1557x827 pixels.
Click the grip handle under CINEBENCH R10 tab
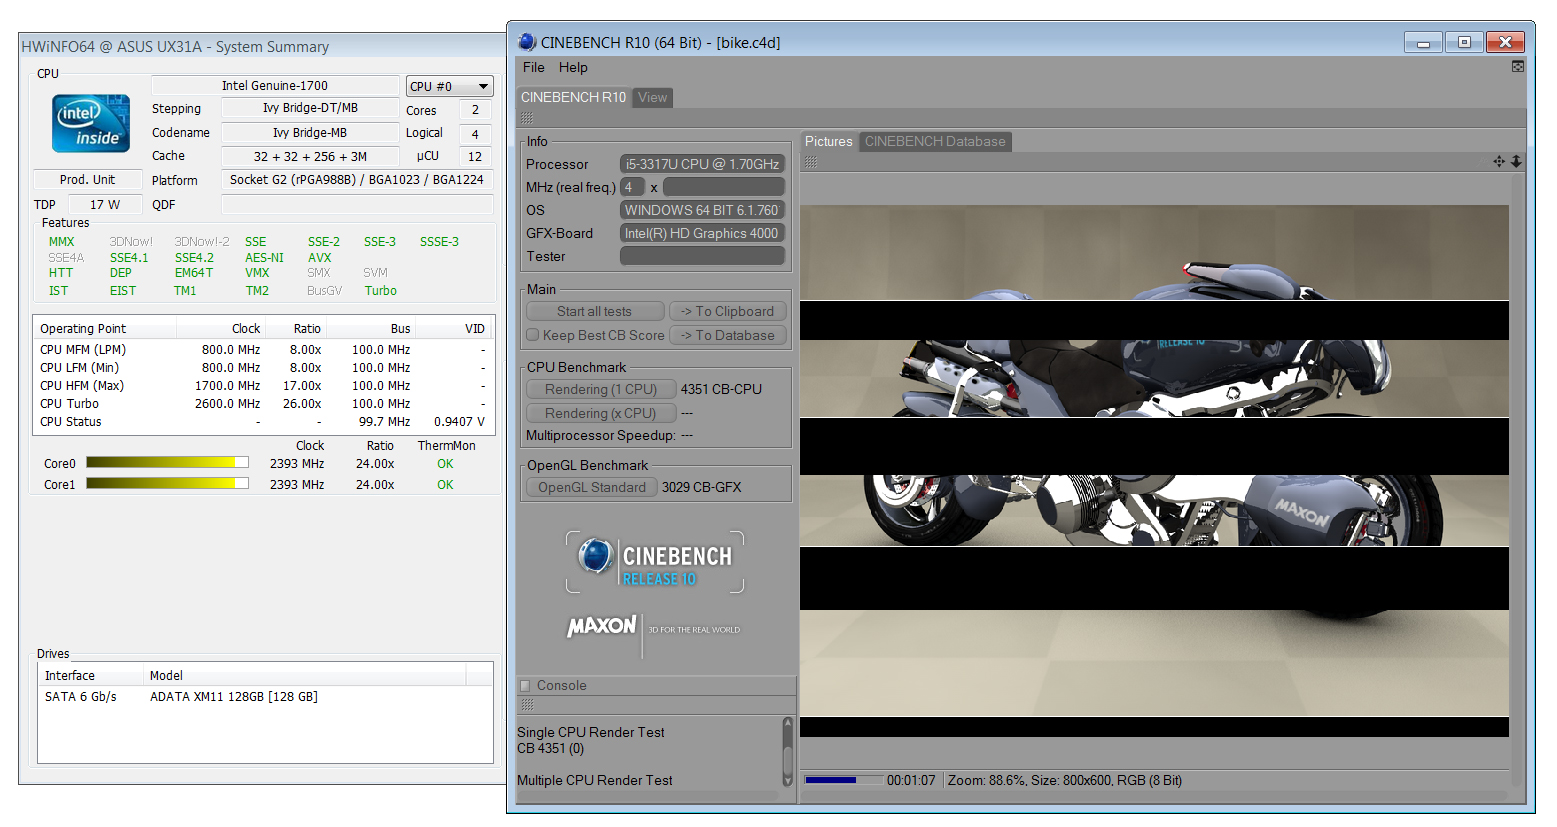coord(527,119)
